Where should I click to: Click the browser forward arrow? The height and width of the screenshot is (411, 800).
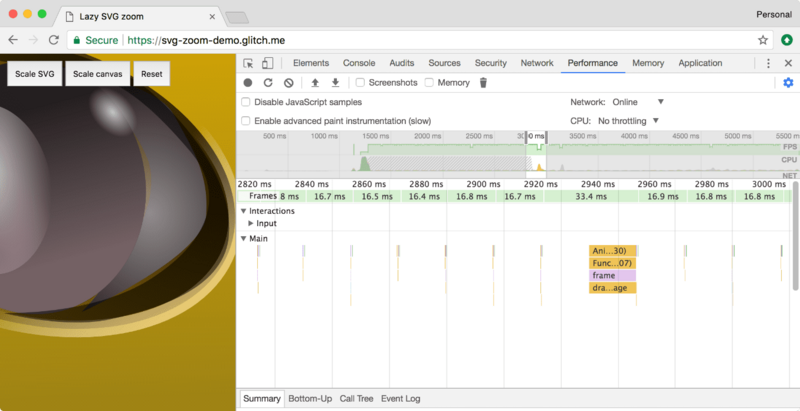34,40
